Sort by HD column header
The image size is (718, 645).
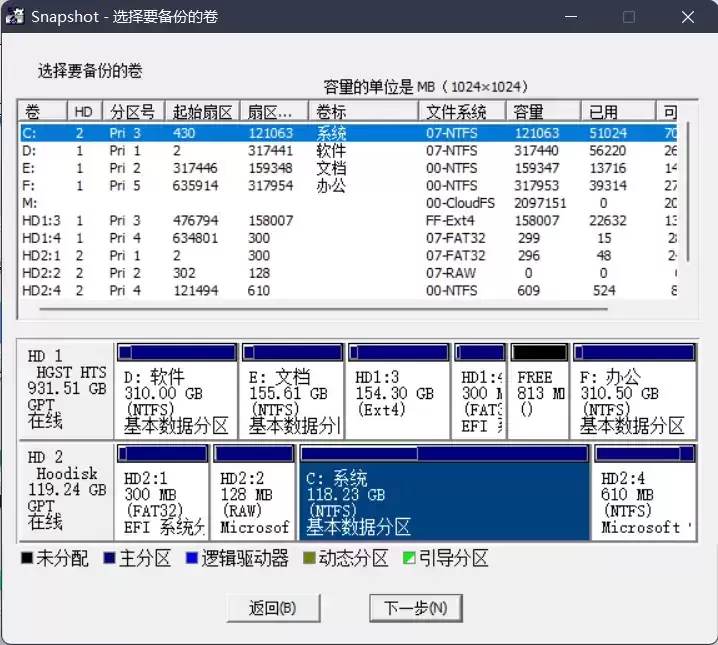click(x=85, y=111)
